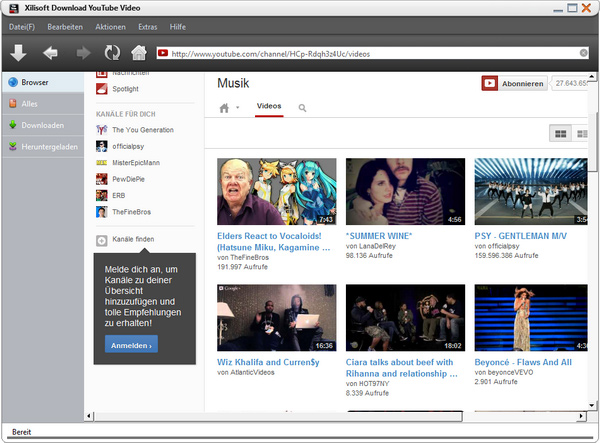
Task: Open The You Generation channel
Action: click(143, 130)
